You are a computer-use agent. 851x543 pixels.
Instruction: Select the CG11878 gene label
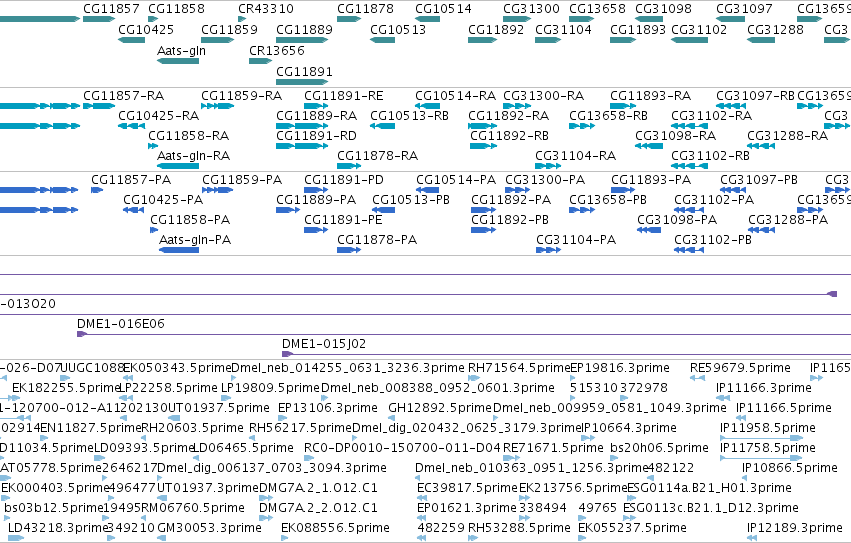click(x=365, y=9)
